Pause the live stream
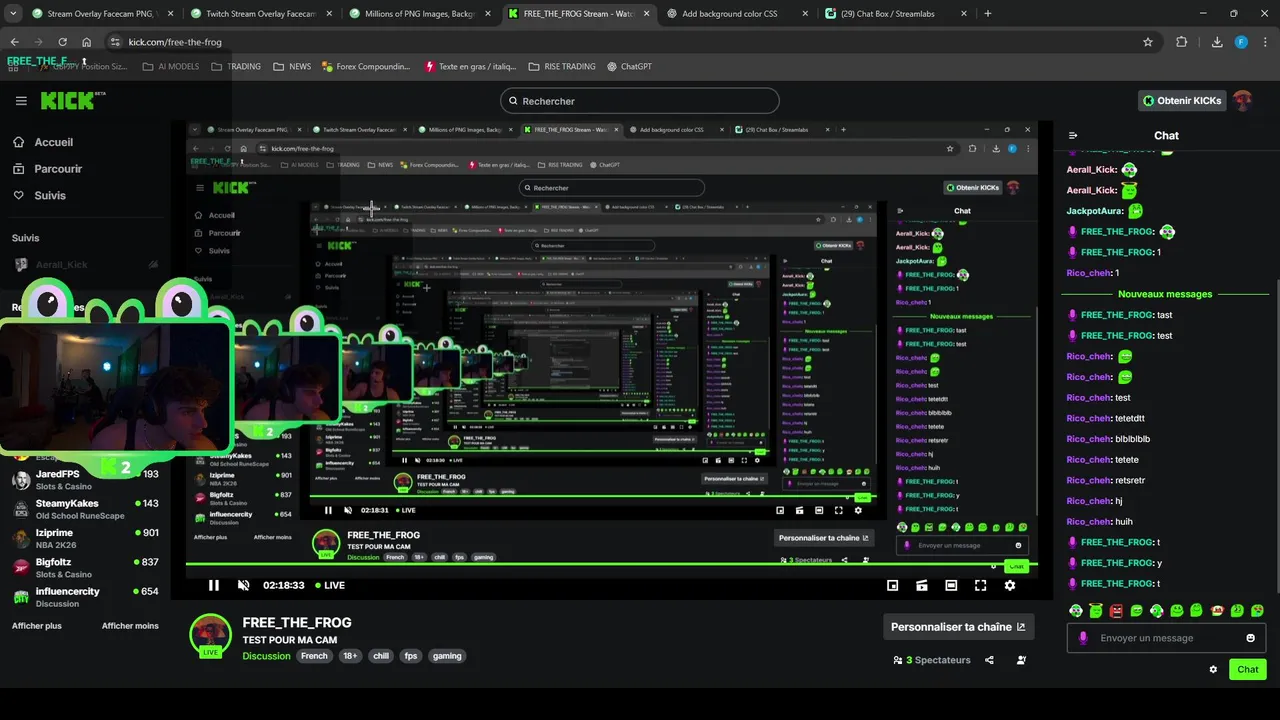Viewport: 1280px width, 720px height. coord(213,585)
